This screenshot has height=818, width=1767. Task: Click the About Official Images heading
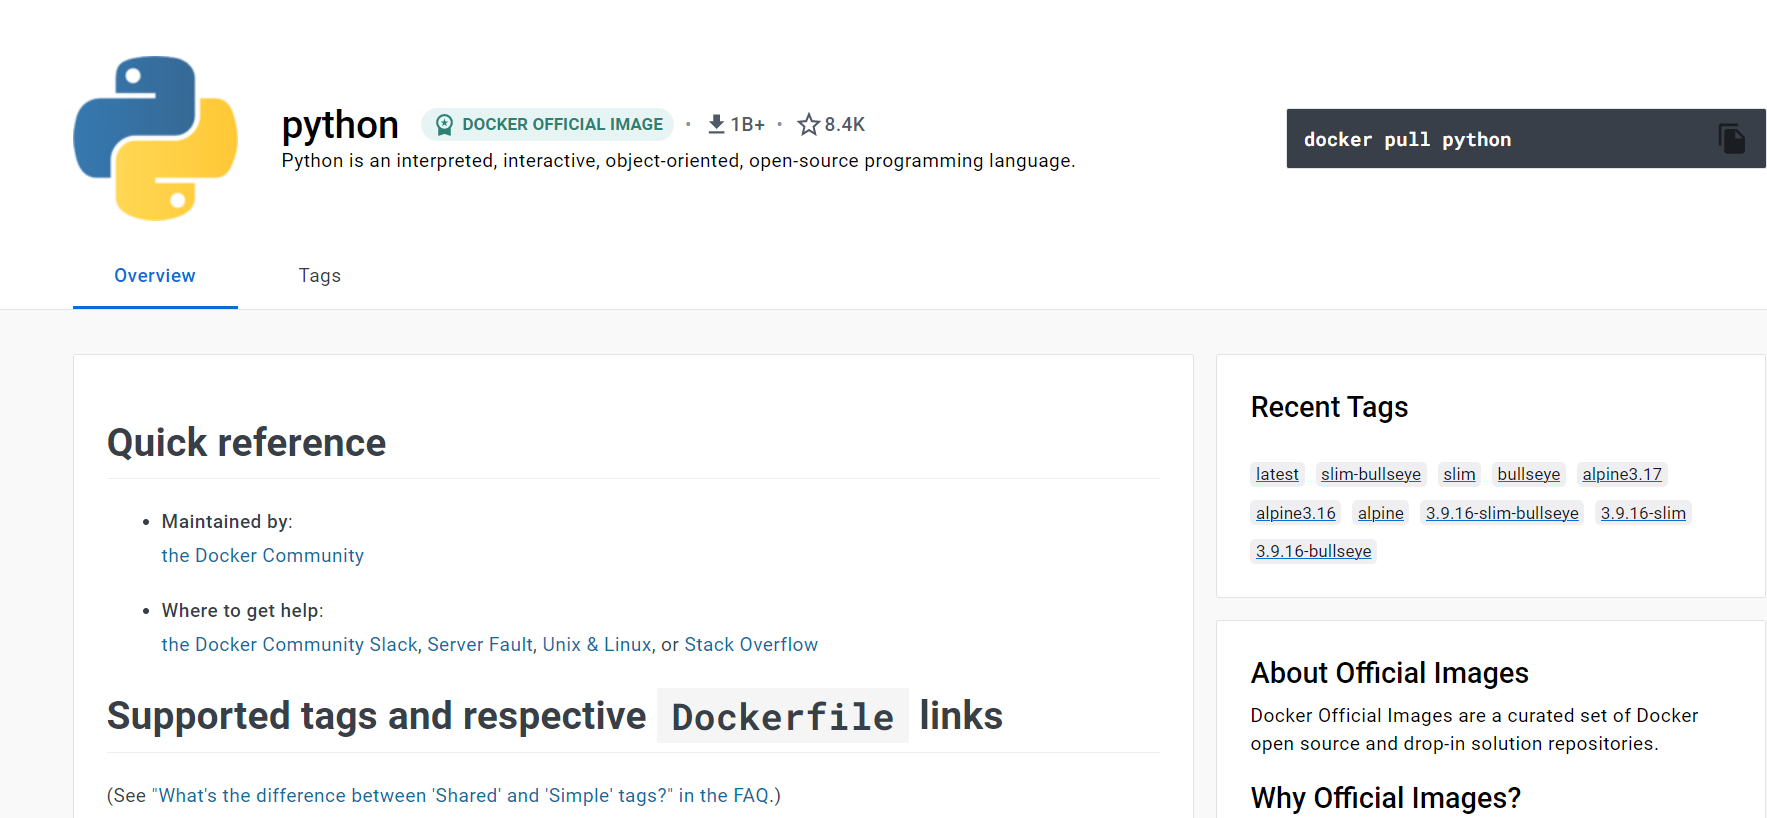click(1389, 673)
